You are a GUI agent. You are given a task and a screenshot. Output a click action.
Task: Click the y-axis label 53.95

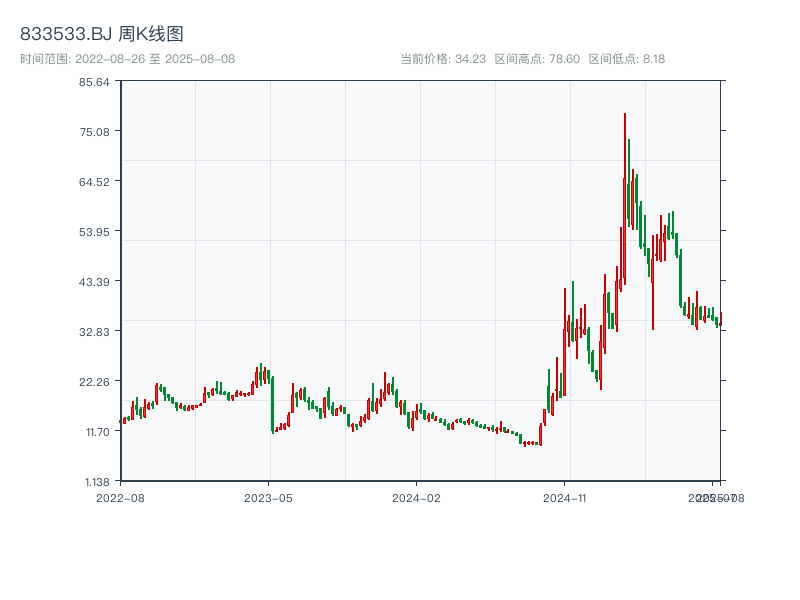point(94,232)
